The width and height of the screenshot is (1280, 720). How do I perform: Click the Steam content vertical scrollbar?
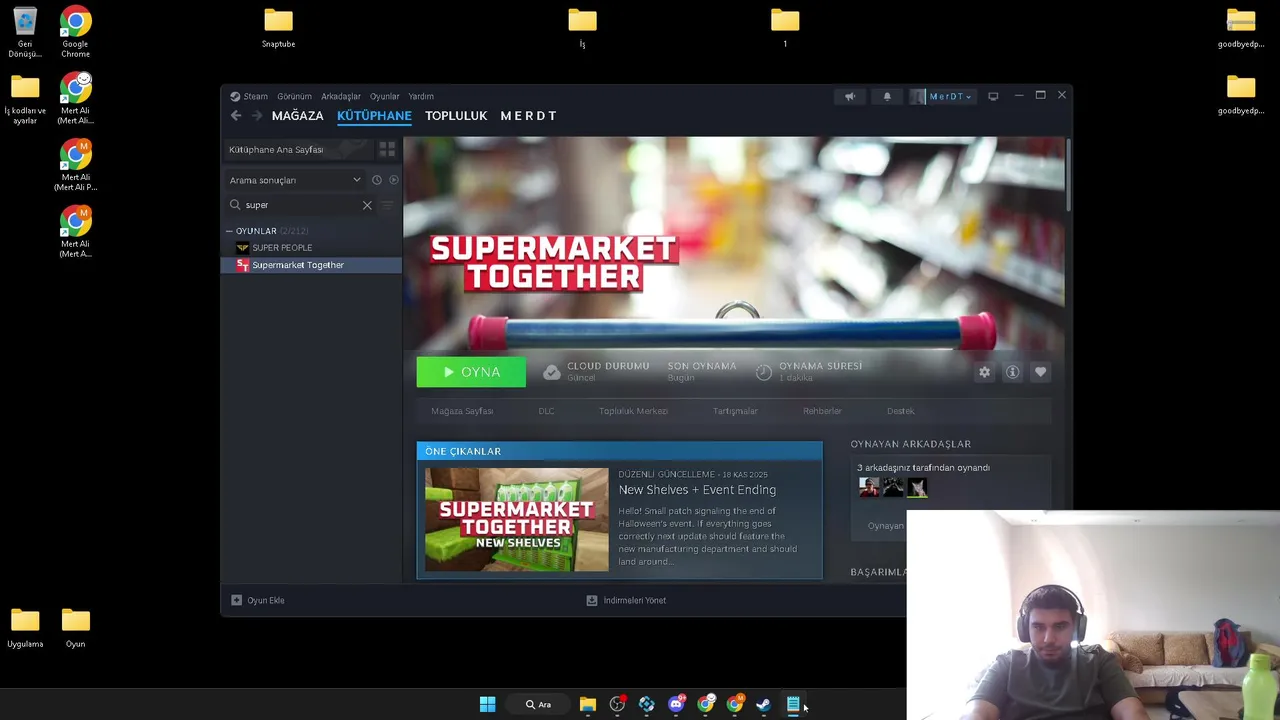click(x=1068, y=175)
